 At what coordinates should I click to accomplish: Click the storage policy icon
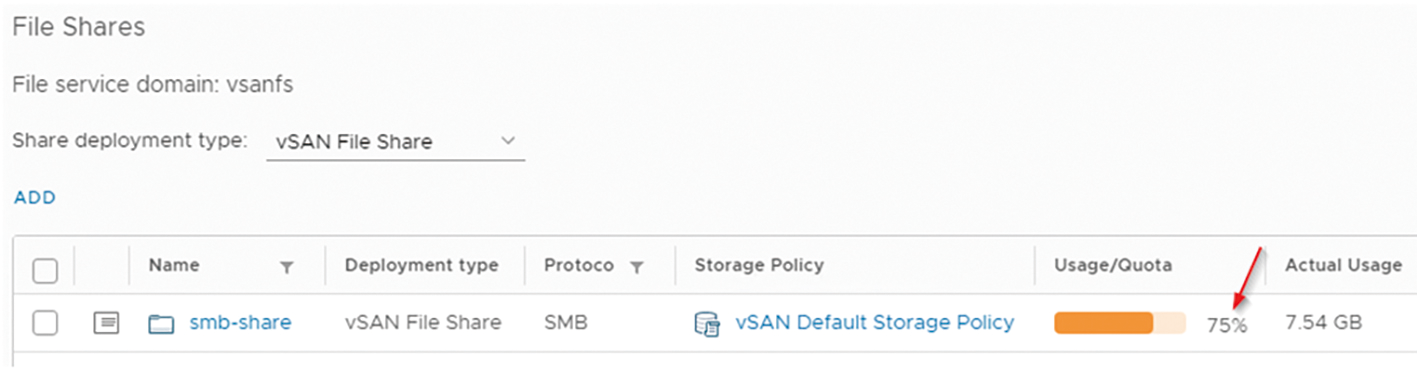[x=707, y=323]
